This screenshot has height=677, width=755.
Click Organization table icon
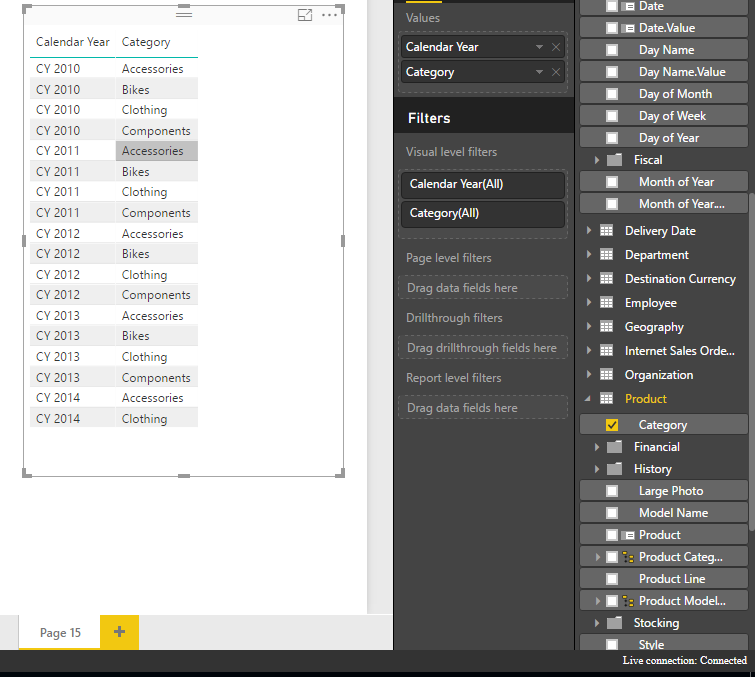point(606,375)
